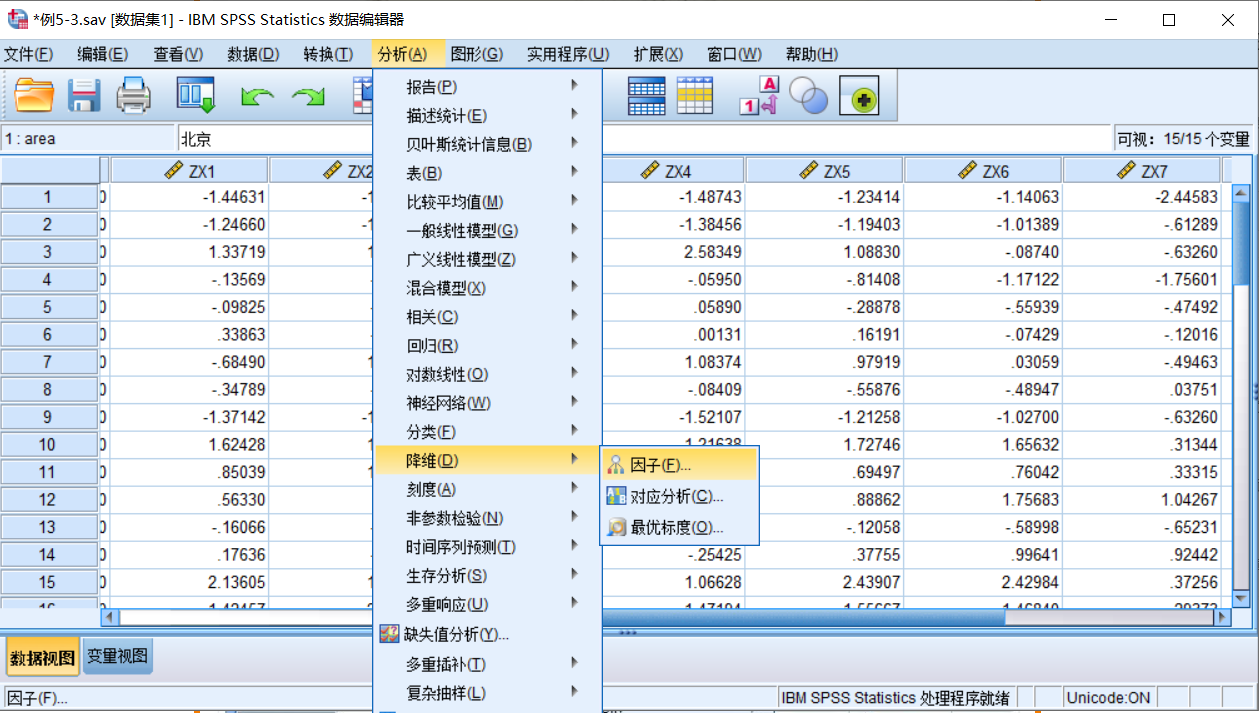
Task: Choose 神经网络(W) menu entry
Action: point(487,403)
